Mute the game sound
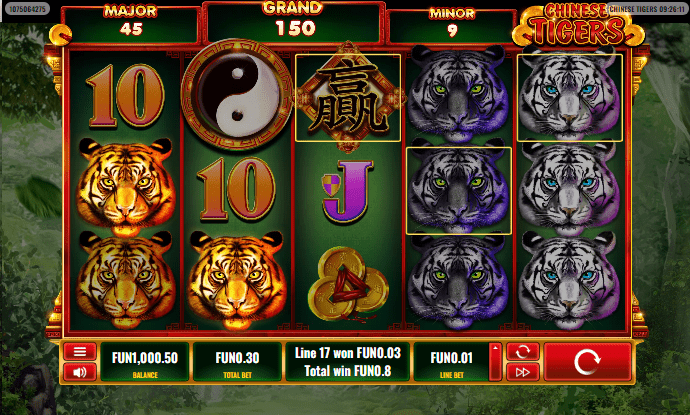This screenshot has width=690, height=415. click(x=80, y=372)
